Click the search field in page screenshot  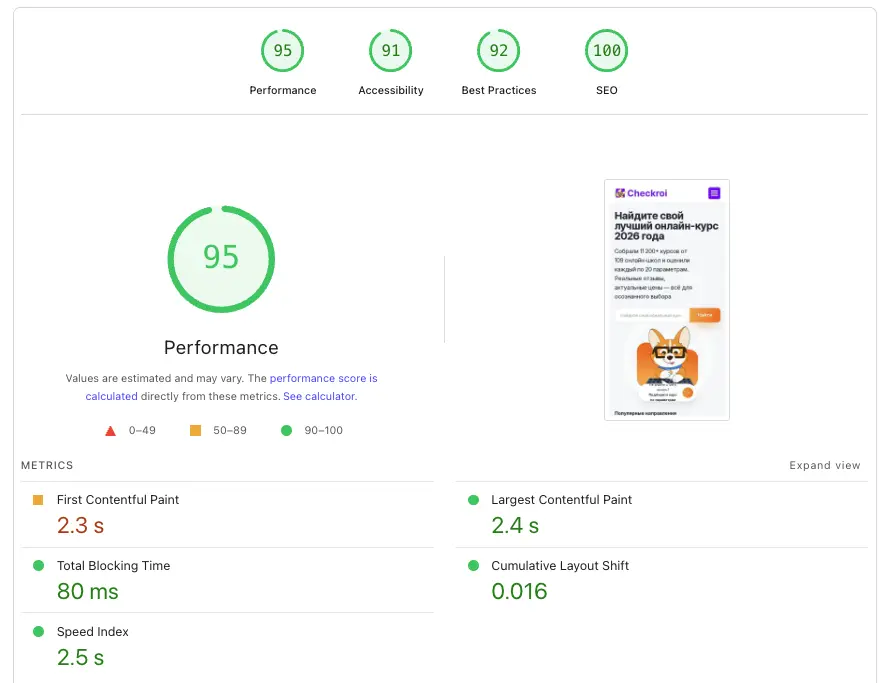[651, 315]
